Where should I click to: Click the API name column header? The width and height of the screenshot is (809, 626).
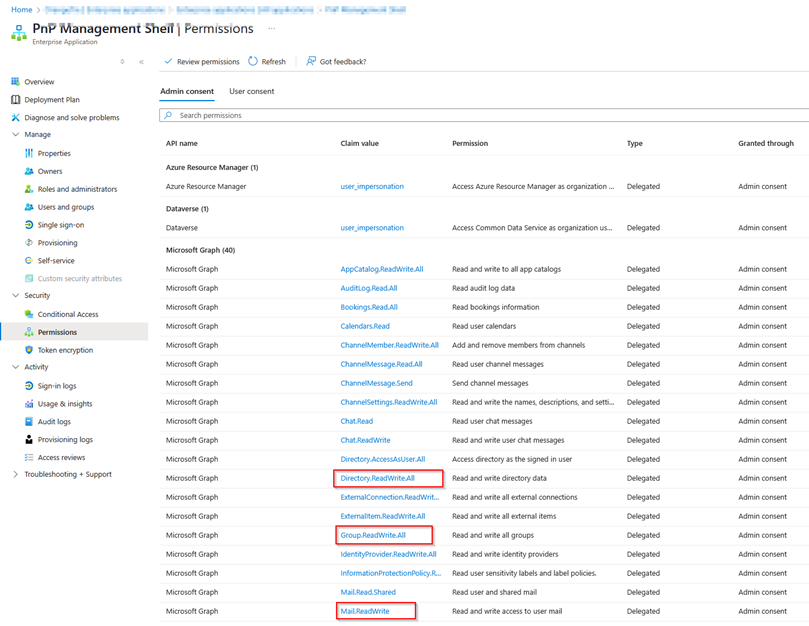pos(182,143)
